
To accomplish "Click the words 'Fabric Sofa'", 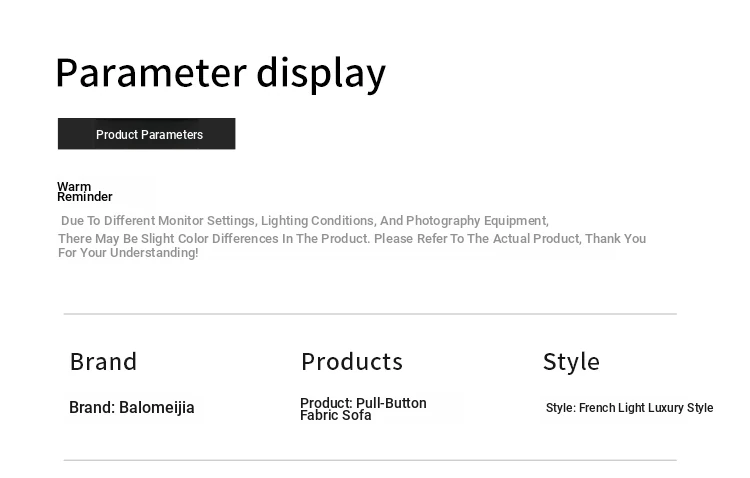I will coord(336,416).
